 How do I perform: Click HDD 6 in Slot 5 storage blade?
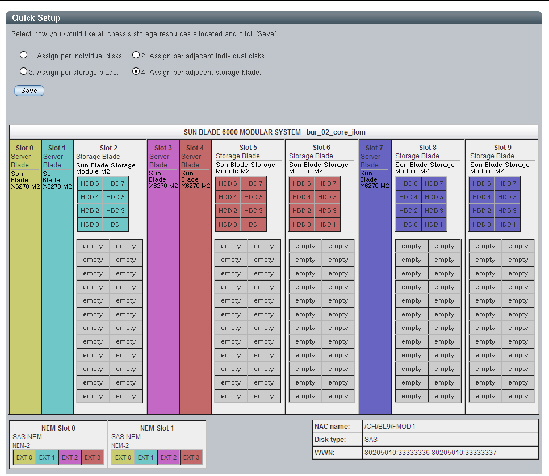[228, 183]
